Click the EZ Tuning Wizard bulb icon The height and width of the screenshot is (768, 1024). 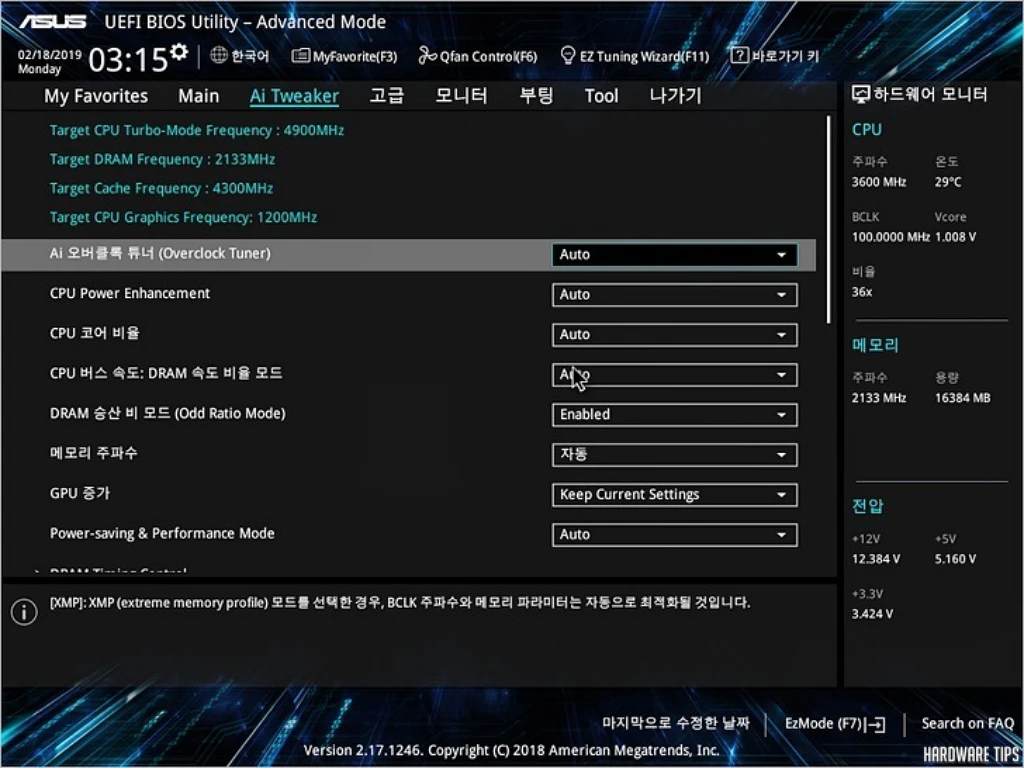[568, 56]
